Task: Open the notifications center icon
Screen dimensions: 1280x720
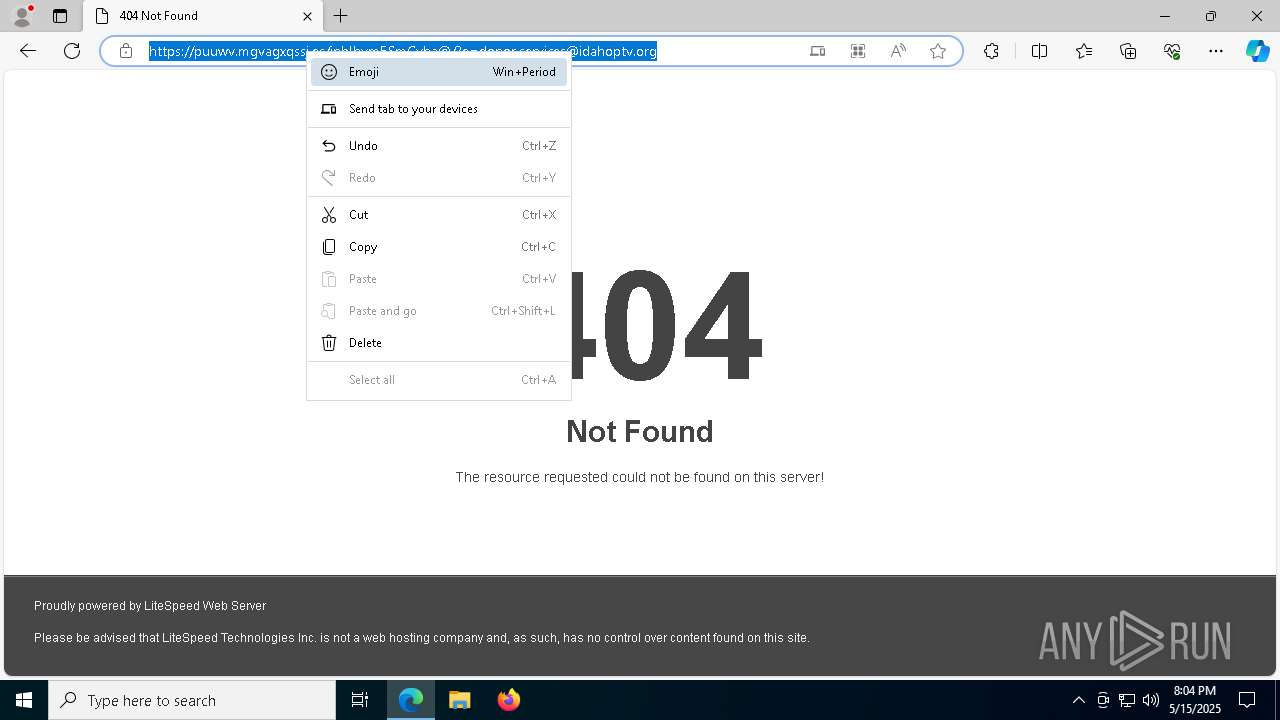Action: coord(1247,700)
